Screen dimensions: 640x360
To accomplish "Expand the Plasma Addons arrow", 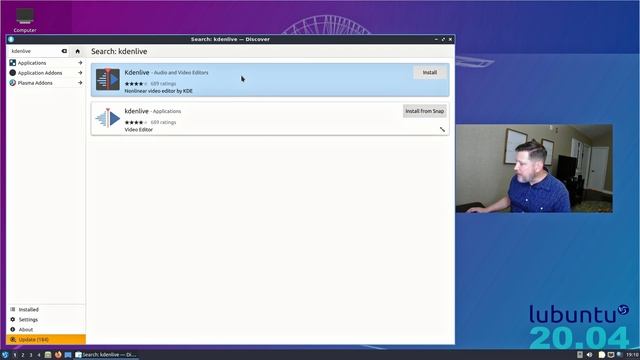I will (x=80, y=83).
